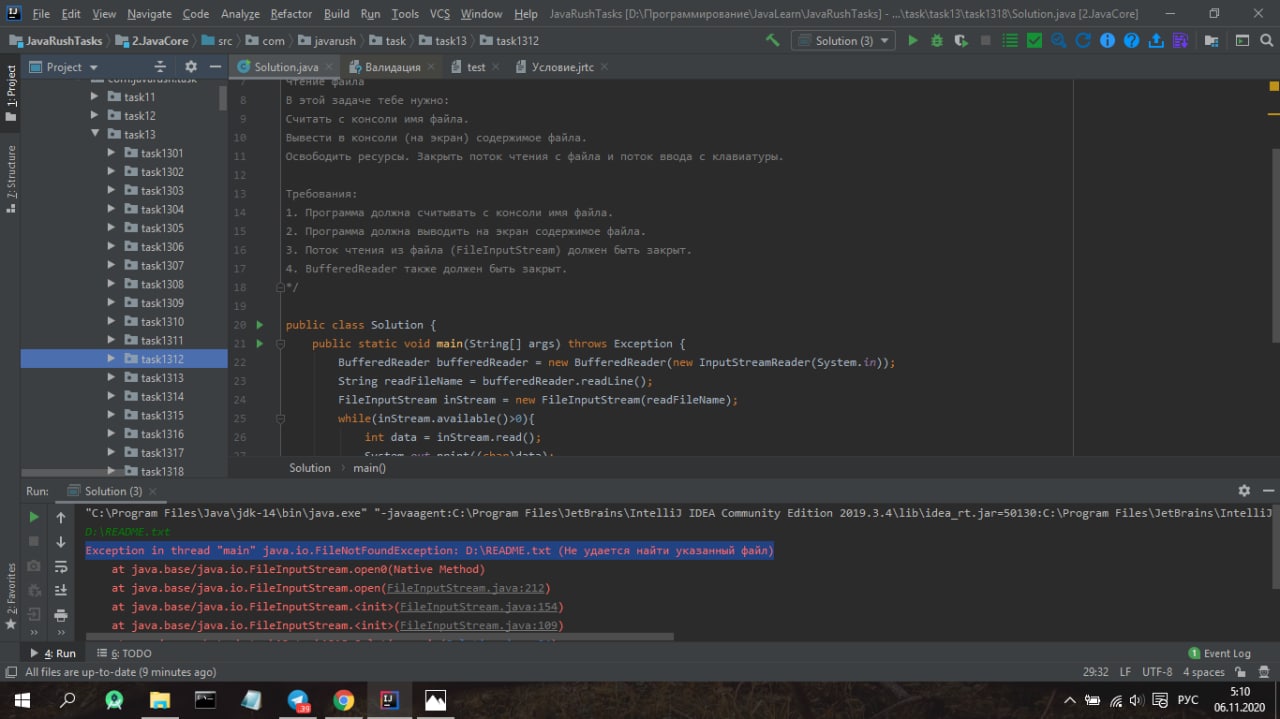Toggle soft-wrap in Run console
The image size is (1280, 719).
coord(61,567)
